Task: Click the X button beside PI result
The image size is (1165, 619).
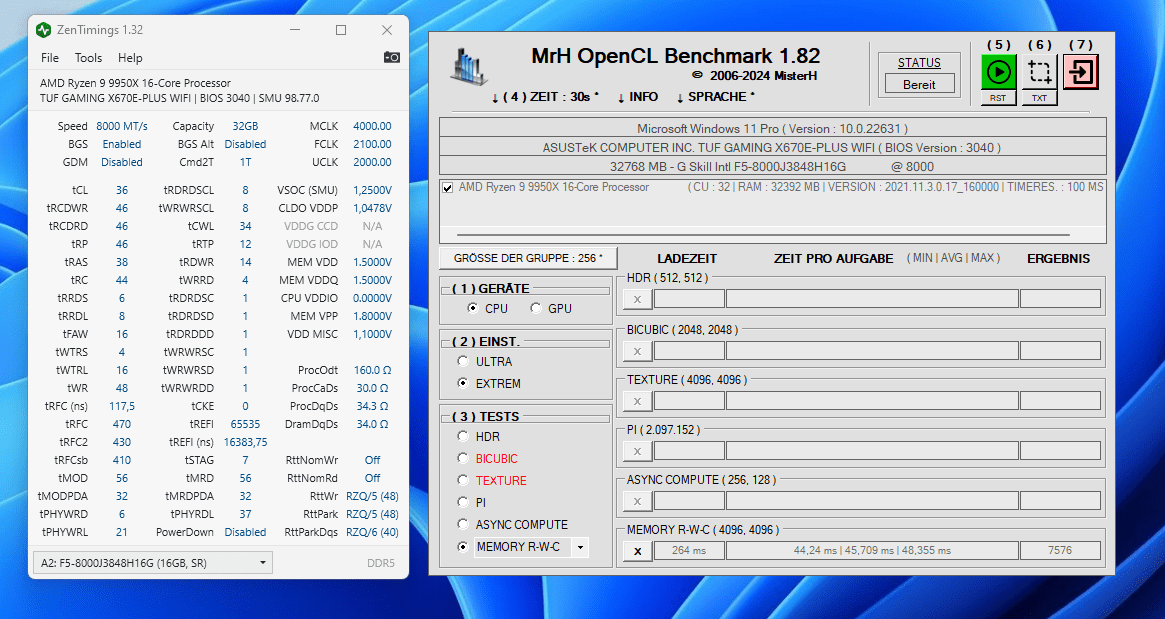Action: tap(637, 451)
